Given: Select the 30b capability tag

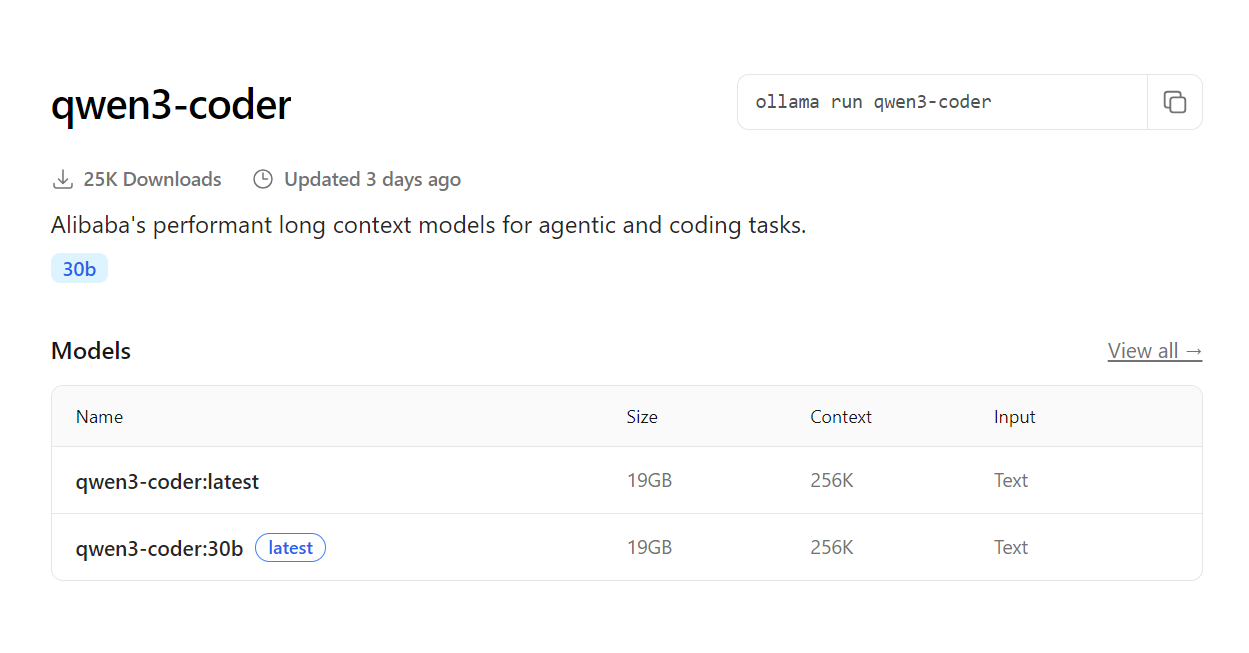Looking at the screenshot, I should [x=79, y=268].
